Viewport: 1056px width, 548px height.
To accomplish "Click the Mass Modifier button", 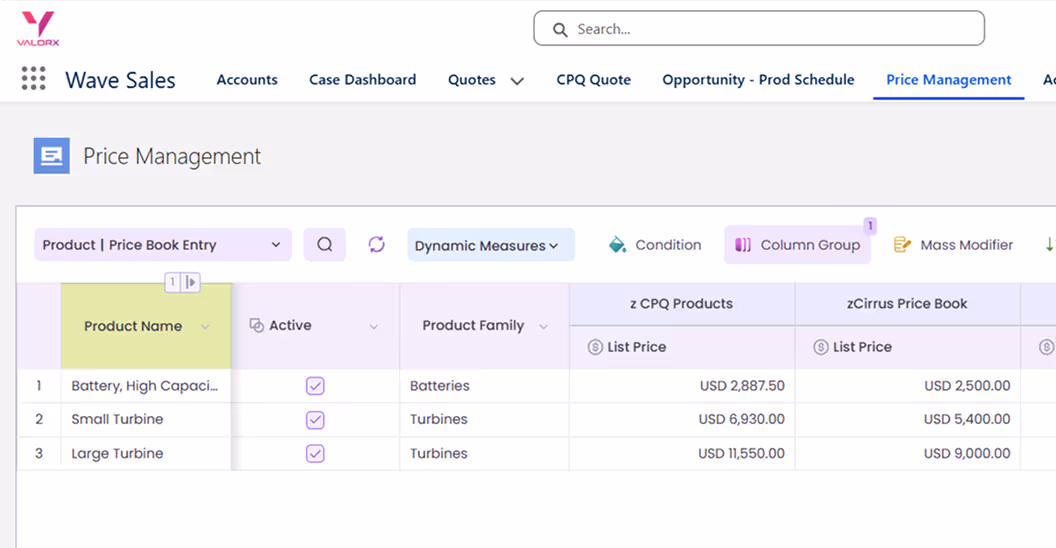I will tap(953, 245).
